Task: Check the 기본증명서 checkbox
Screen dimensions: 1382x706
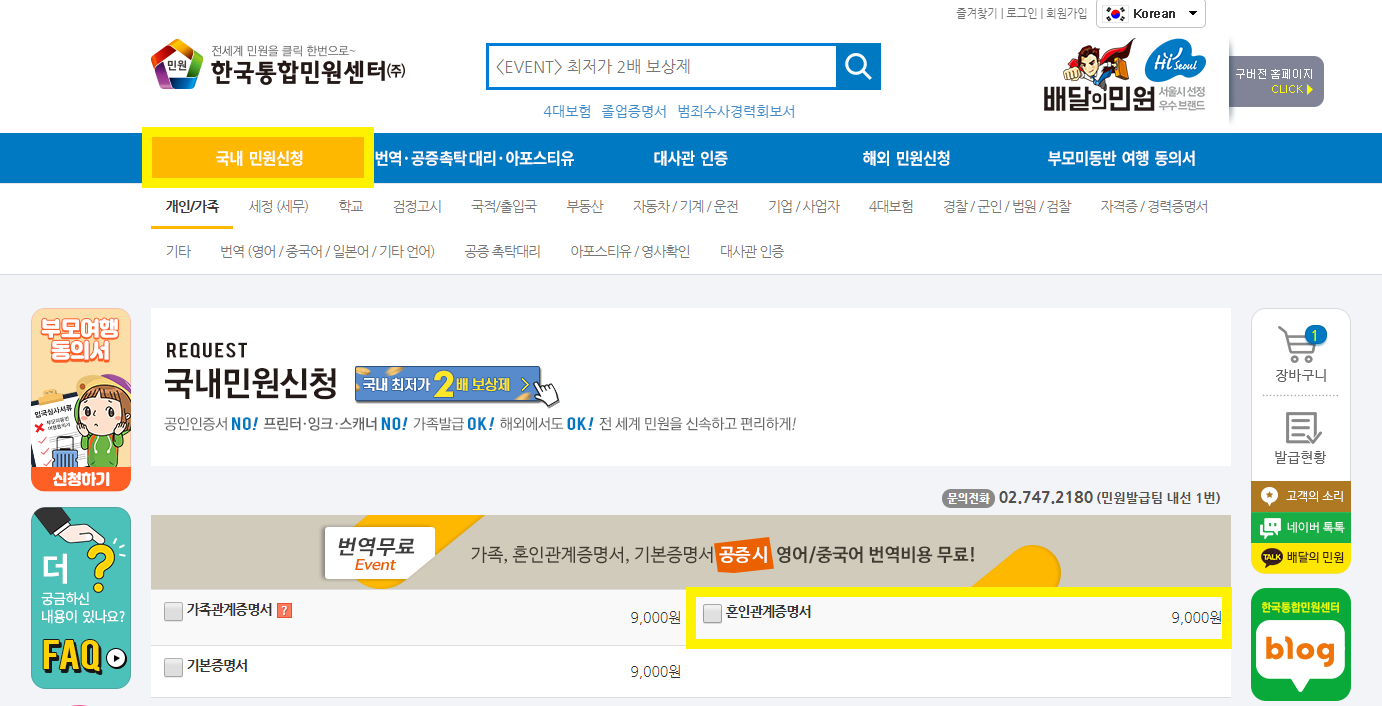Action: 174,667
